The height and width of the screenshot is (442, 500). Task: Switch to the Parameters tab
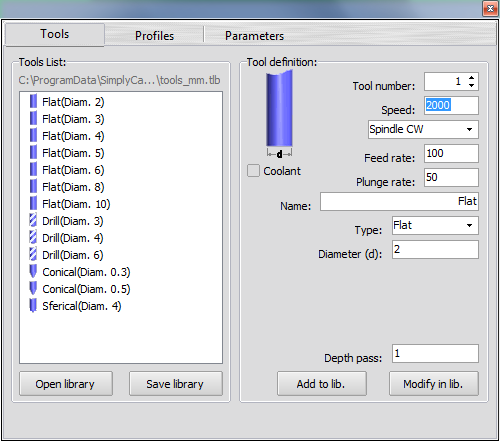pyautogui.click(x=254, y=36)
